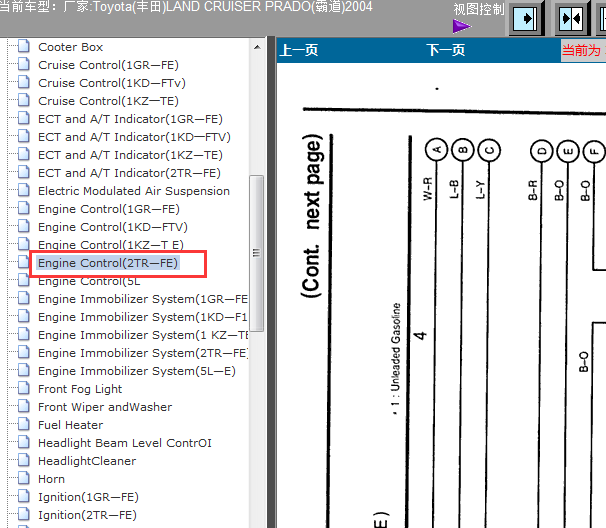Viewport: 606px width, 528px height.
Task: Select HeadlightCleaner entry
Action: click(87, 461)
